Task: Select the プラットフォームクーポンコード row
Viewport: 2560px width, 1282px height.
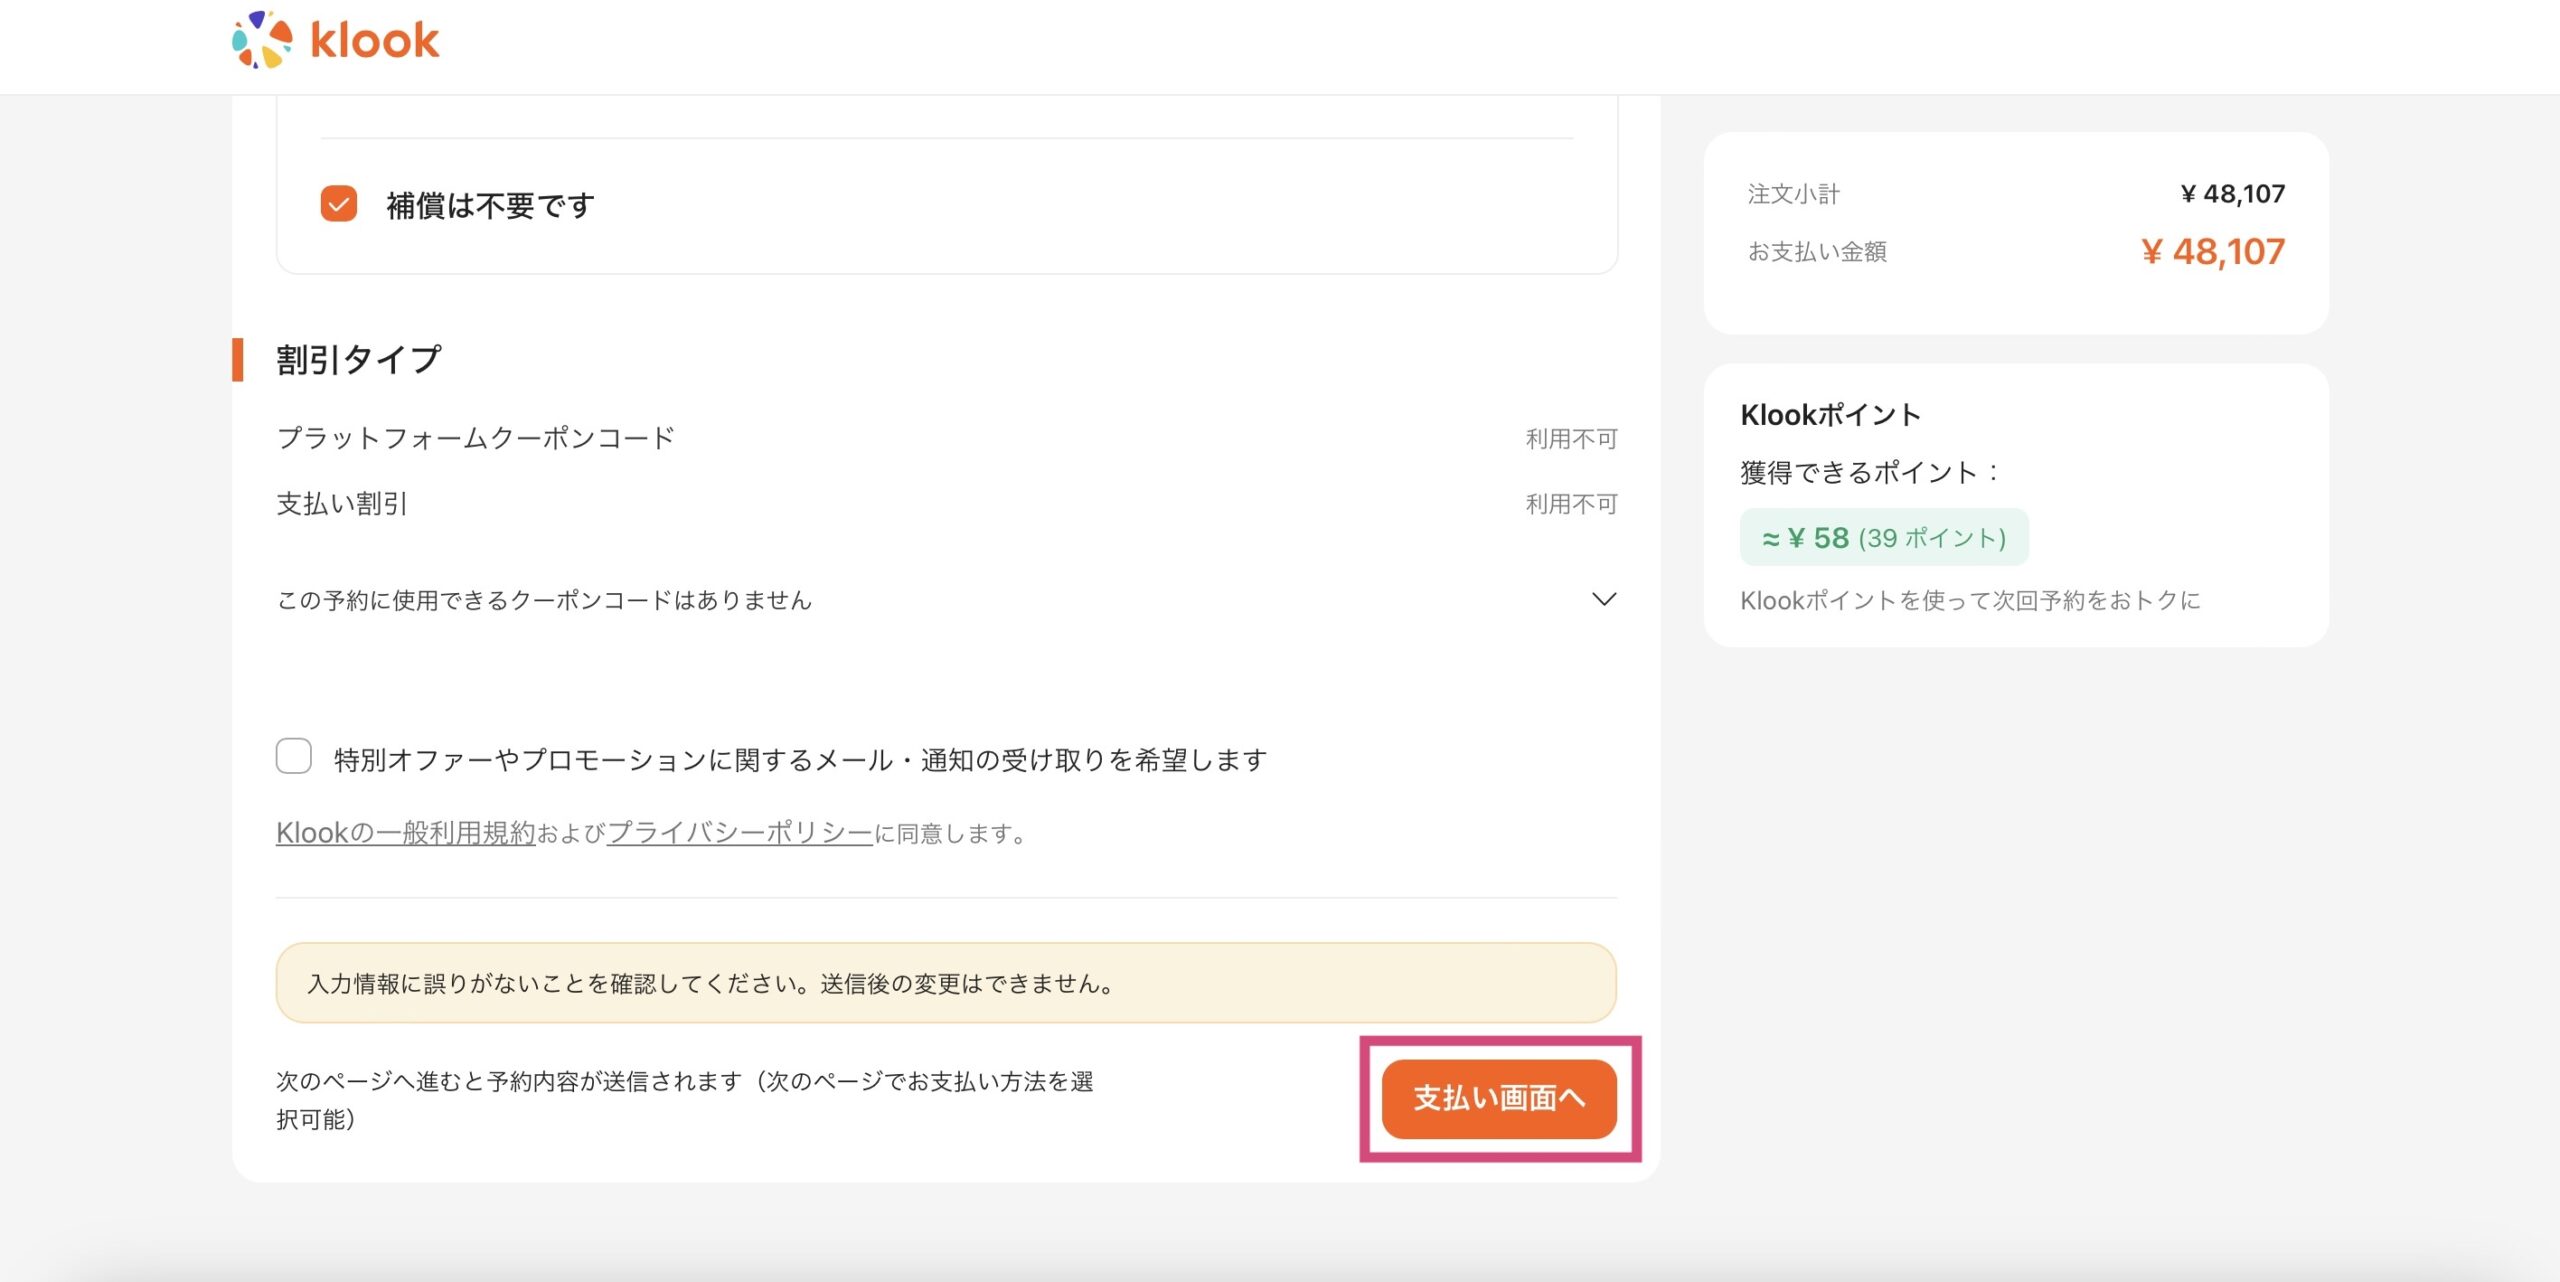Action: (946, 438)
